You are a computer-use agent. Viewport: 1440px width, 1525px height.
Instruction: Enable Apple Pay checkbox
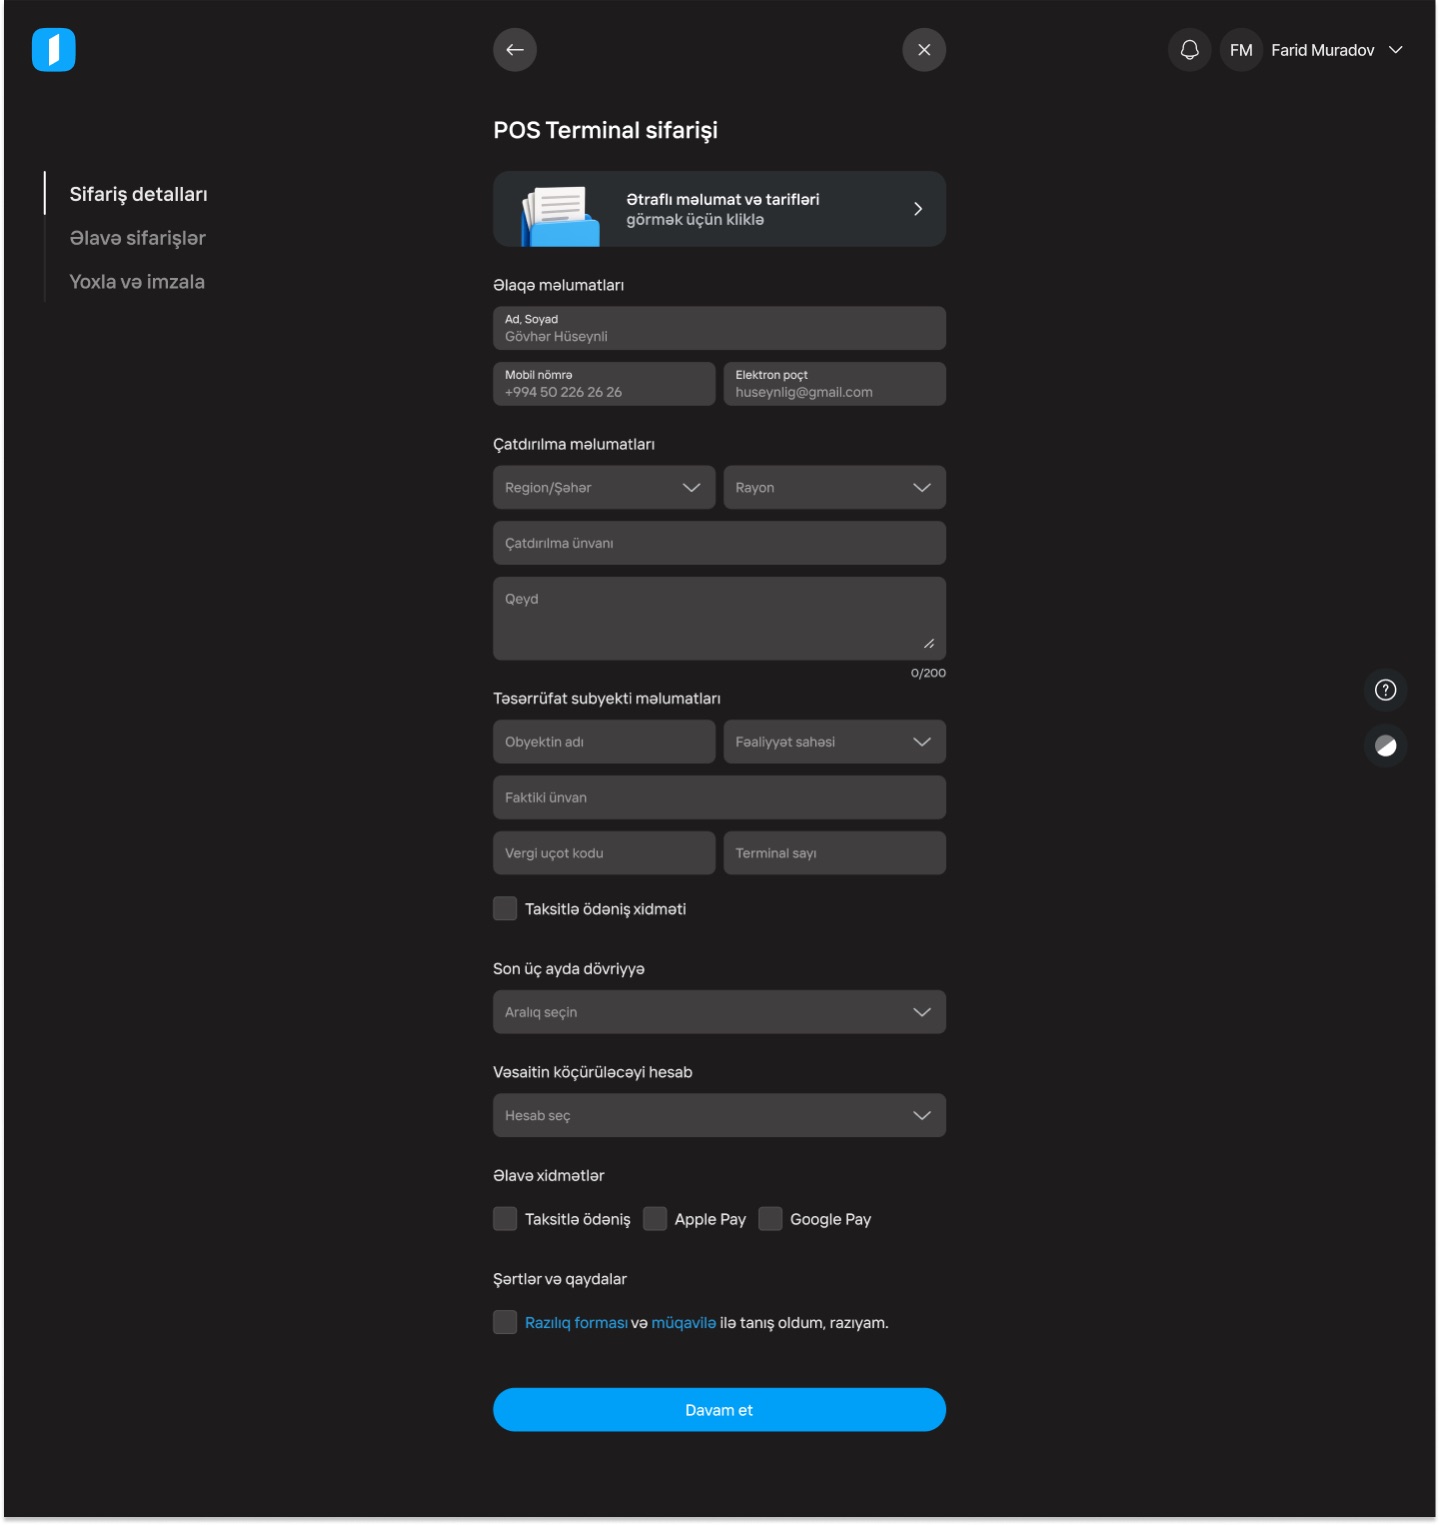click(655, 1219)
